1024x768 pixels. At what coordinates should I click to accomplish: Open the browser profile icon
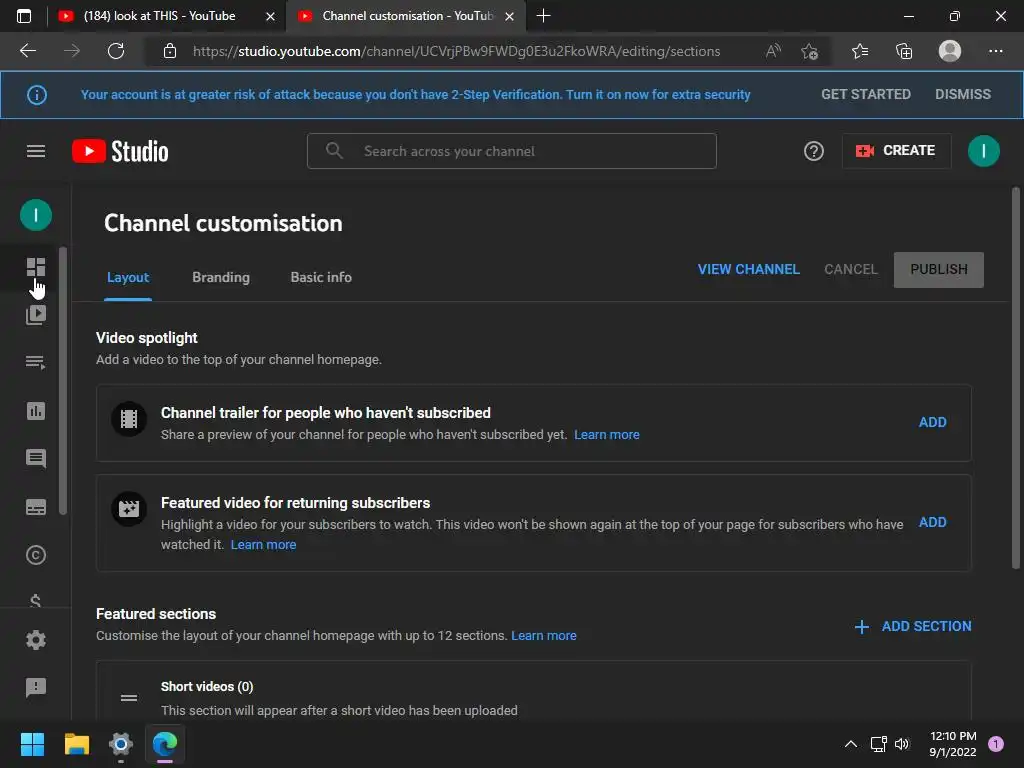coord(950,51)
